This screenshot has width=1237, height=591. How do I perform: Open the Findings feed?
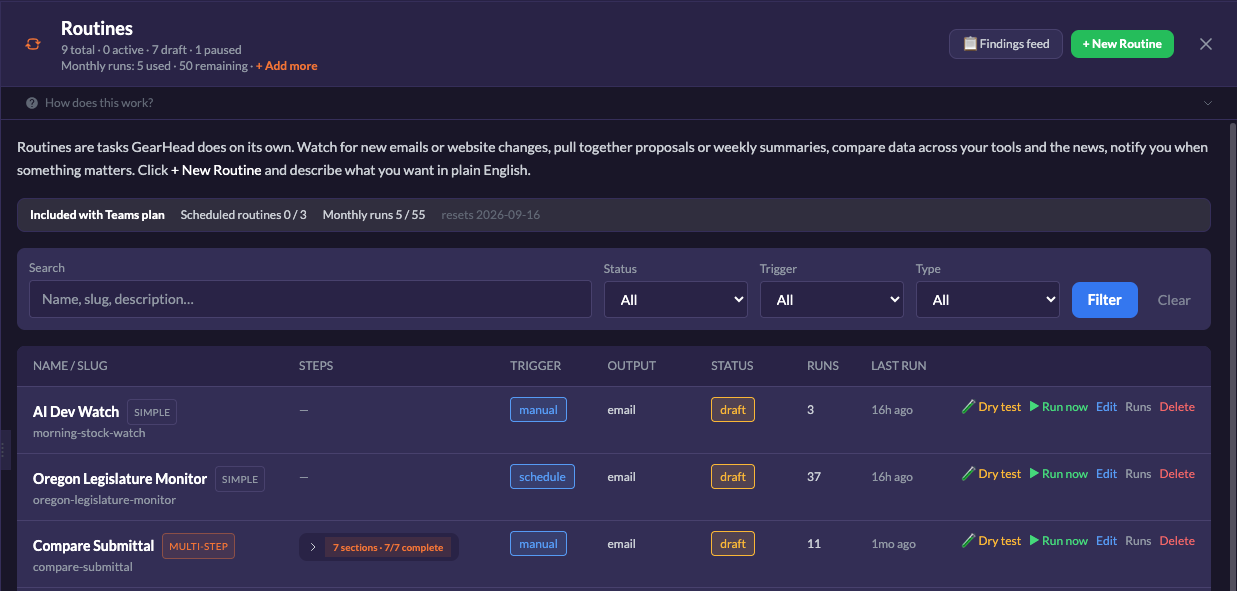[x=1005, y=44]
